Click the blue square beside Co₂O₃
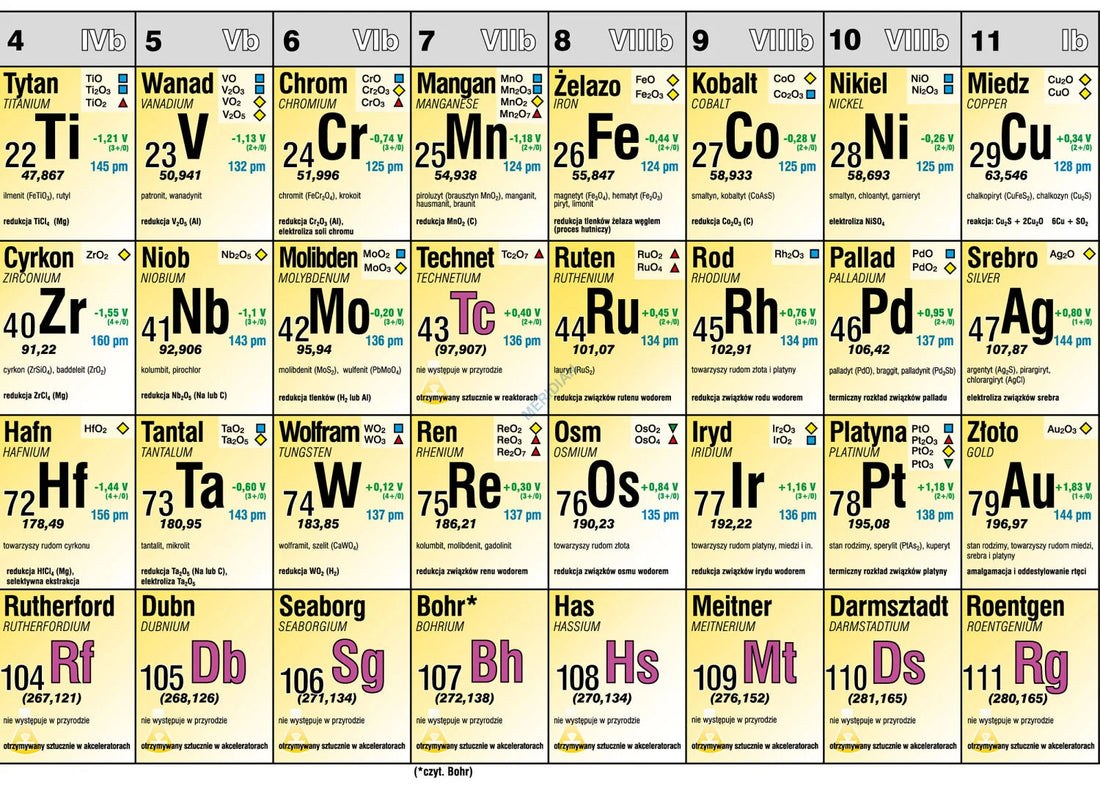The width and height of the screenshot is (1100, 785). (x=811, y=94)
